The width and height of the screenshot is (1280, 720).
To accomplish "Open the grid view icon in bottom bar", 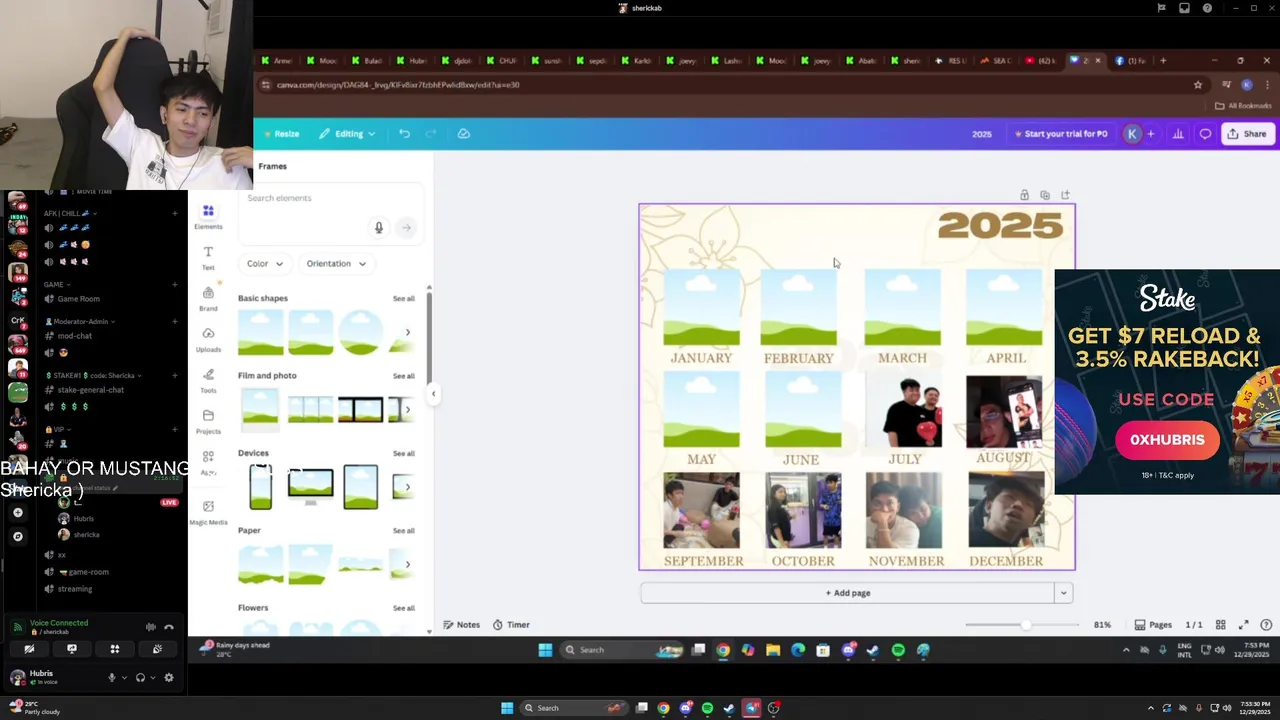I will [1220, 625].
